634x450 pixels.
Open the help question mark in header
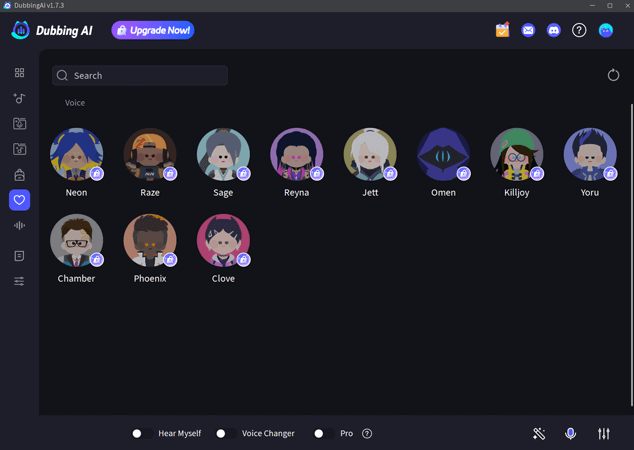click(x=579, y=30)
